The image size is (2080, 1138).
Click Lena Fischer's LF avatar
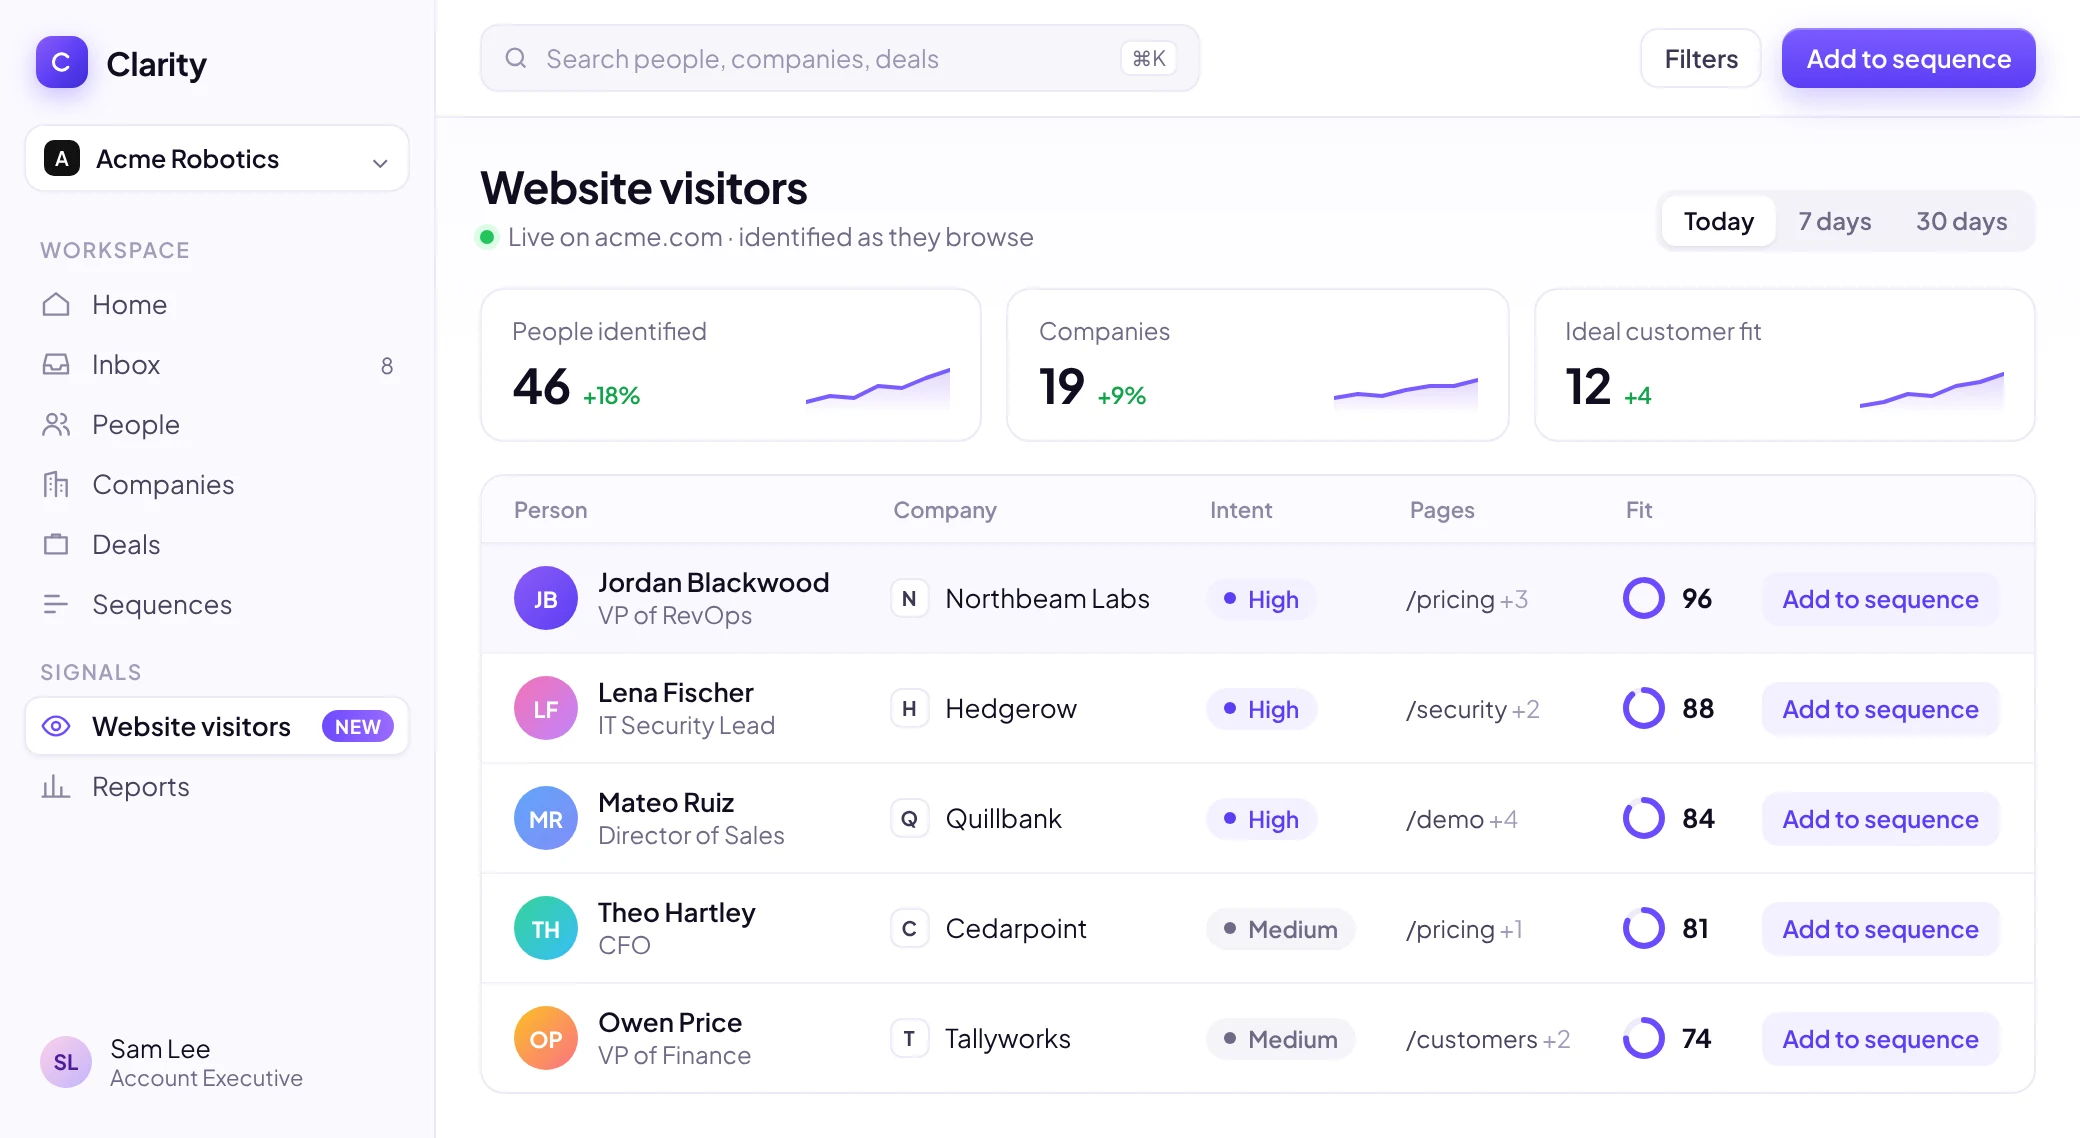click(x=546, y=709)
